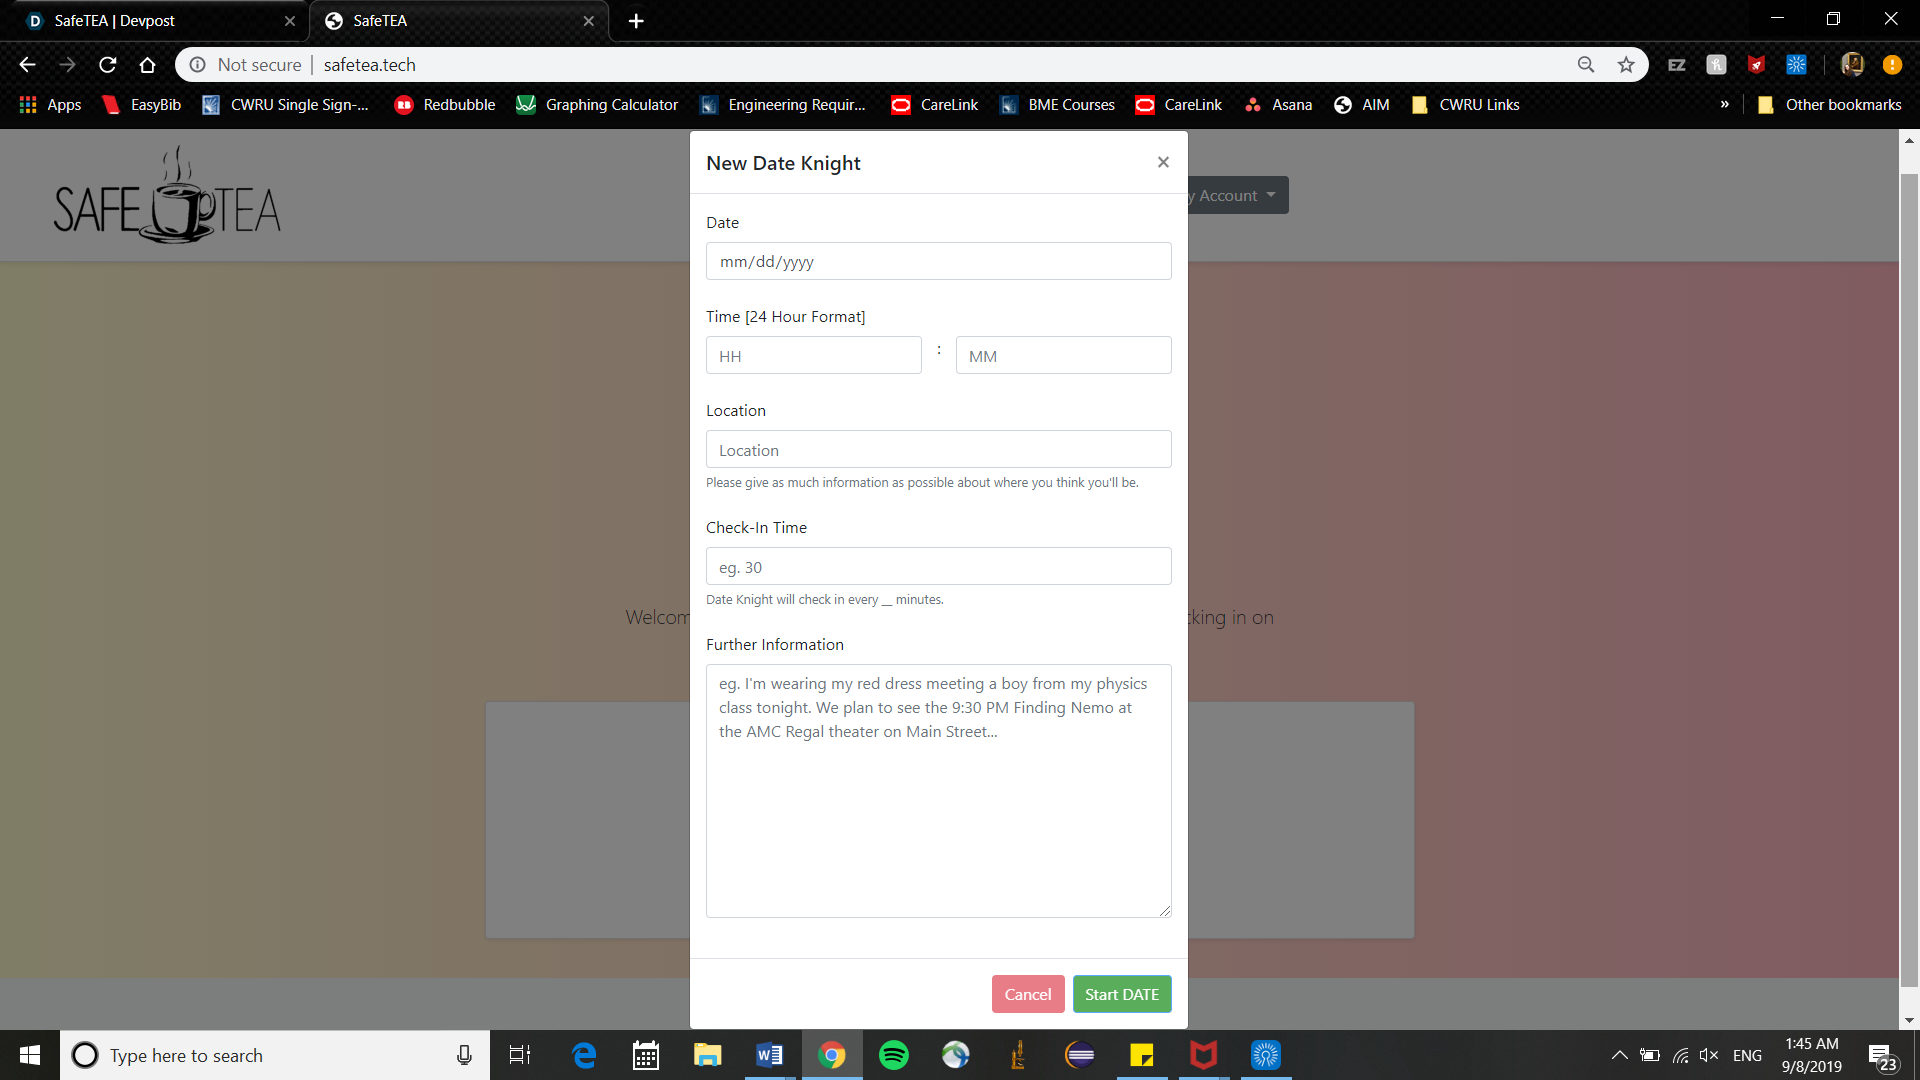Screen dimensions: 1920x1080
Task: Click the MM minutes field
Action: coord(1063,356)
